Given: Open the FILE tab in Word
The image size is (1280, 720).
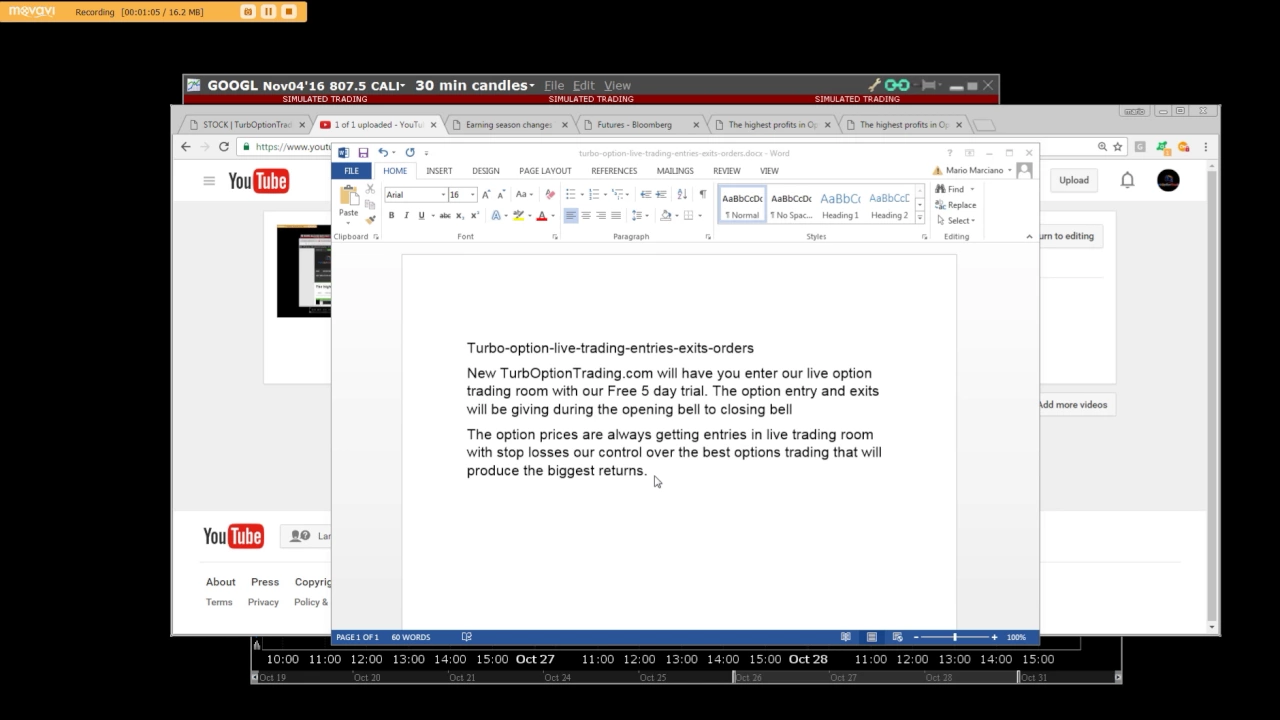Looking at the screenshot, I should click(x=351, y=171).
